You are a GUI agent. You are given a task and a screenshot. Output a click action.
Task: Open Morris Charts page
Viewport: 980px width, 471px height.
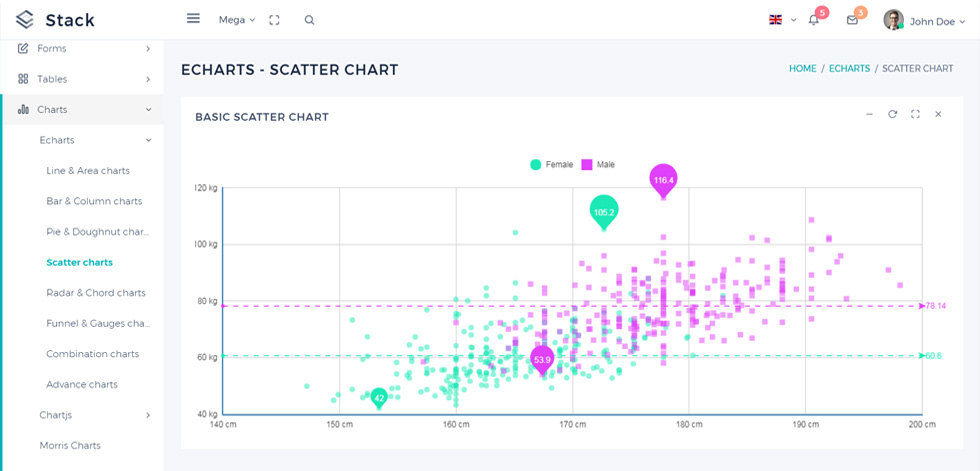[70, 445]
